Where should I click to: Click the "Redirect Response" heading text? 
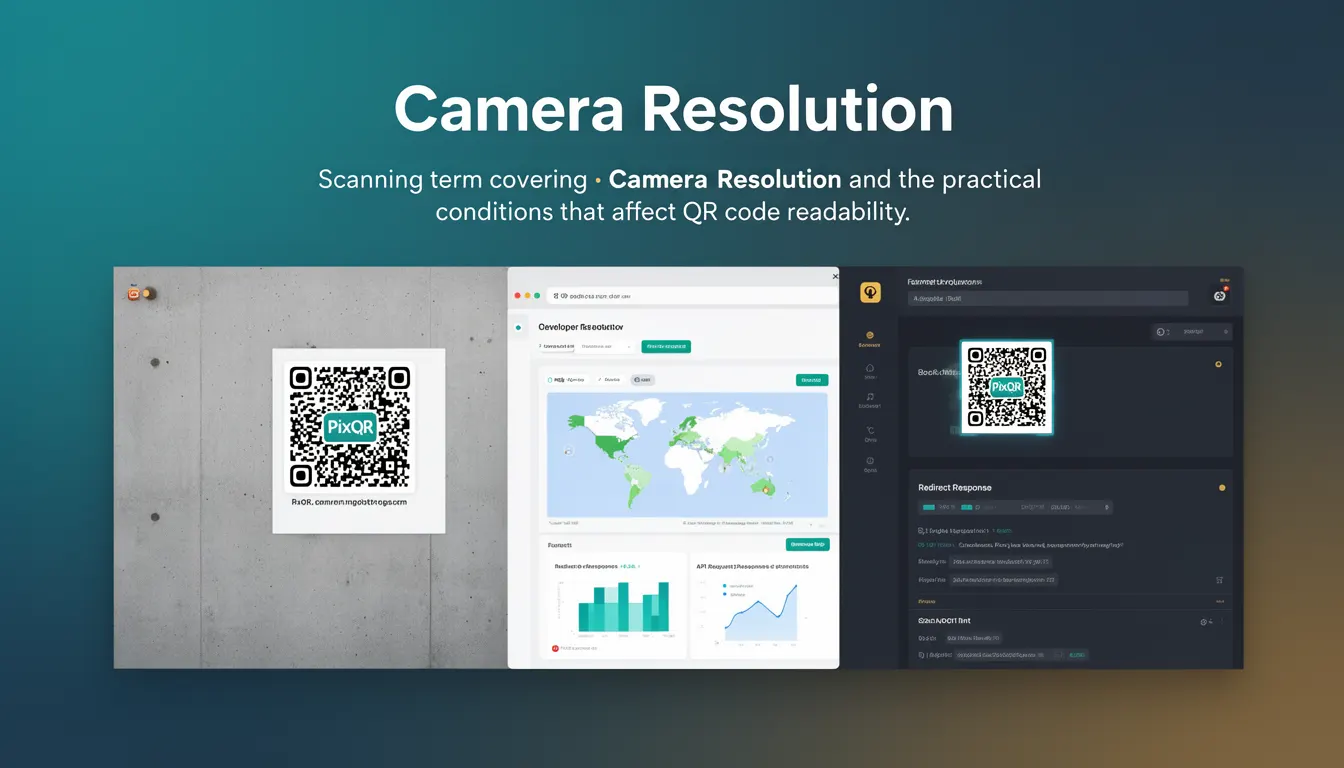(955, 488)
